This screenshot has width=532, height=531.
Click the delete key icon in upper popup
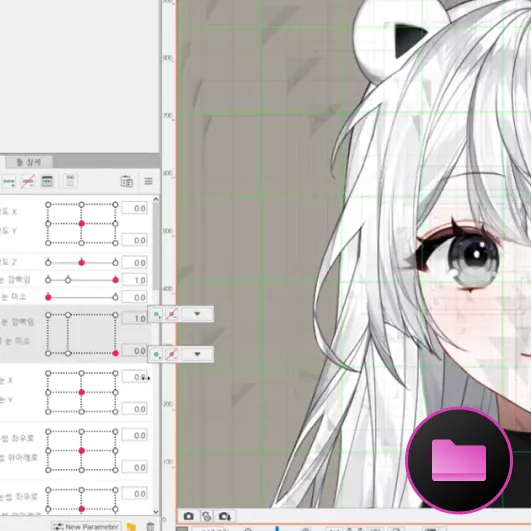(172, 314)
